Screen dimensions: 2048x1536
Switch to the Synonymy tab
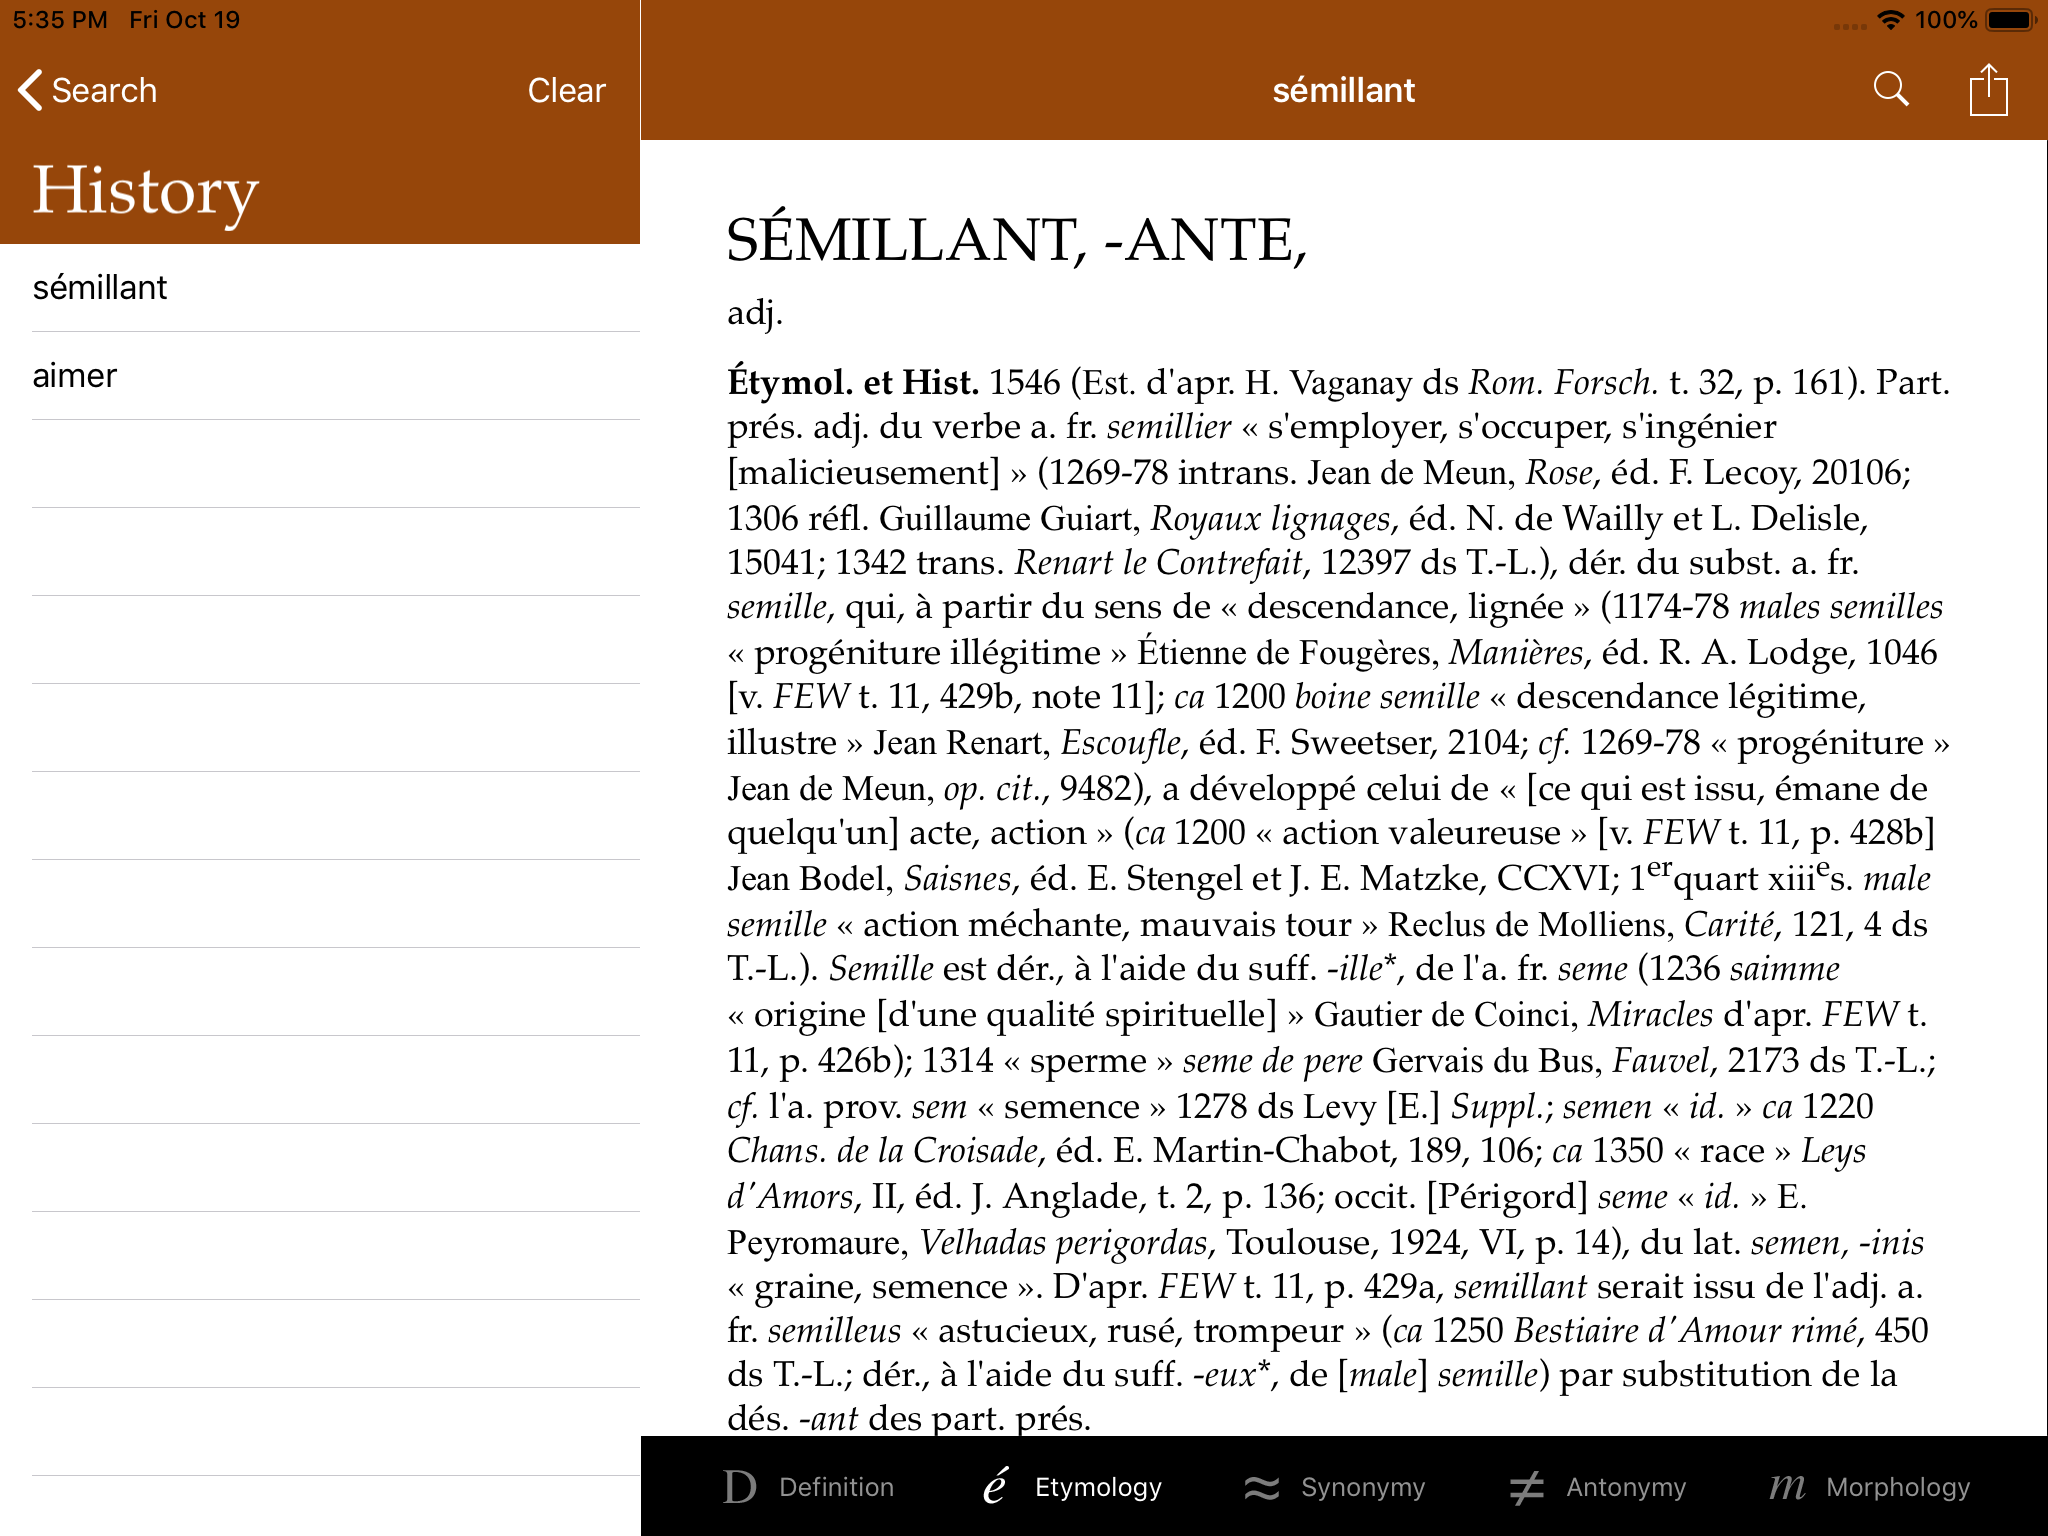(1362, 1487)
